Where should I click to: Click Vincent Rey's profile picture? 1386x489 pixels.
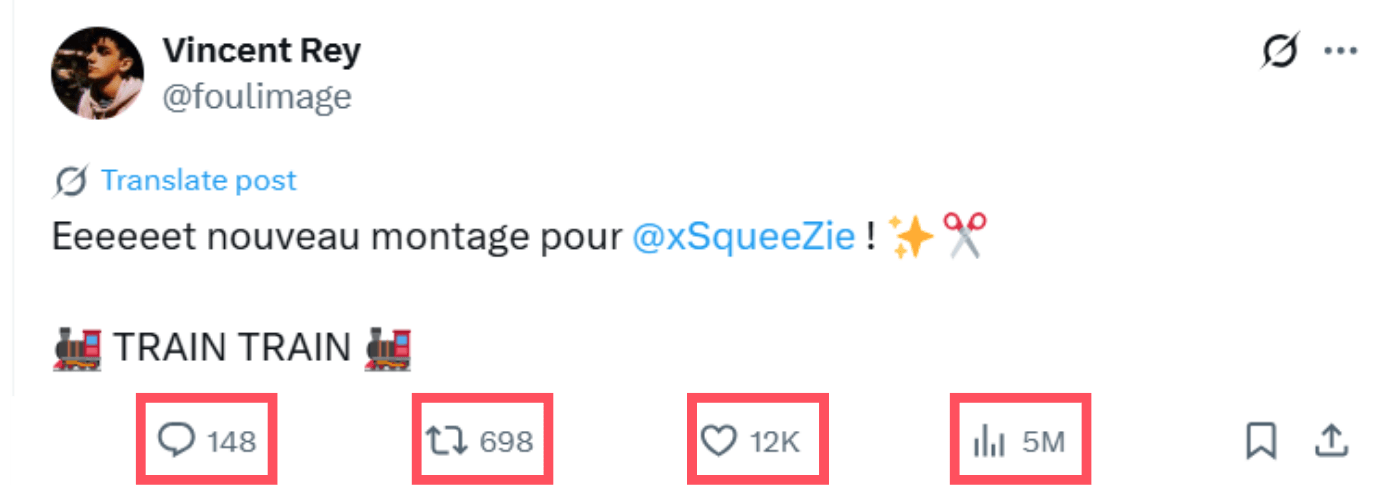click(x=97, y=73)
